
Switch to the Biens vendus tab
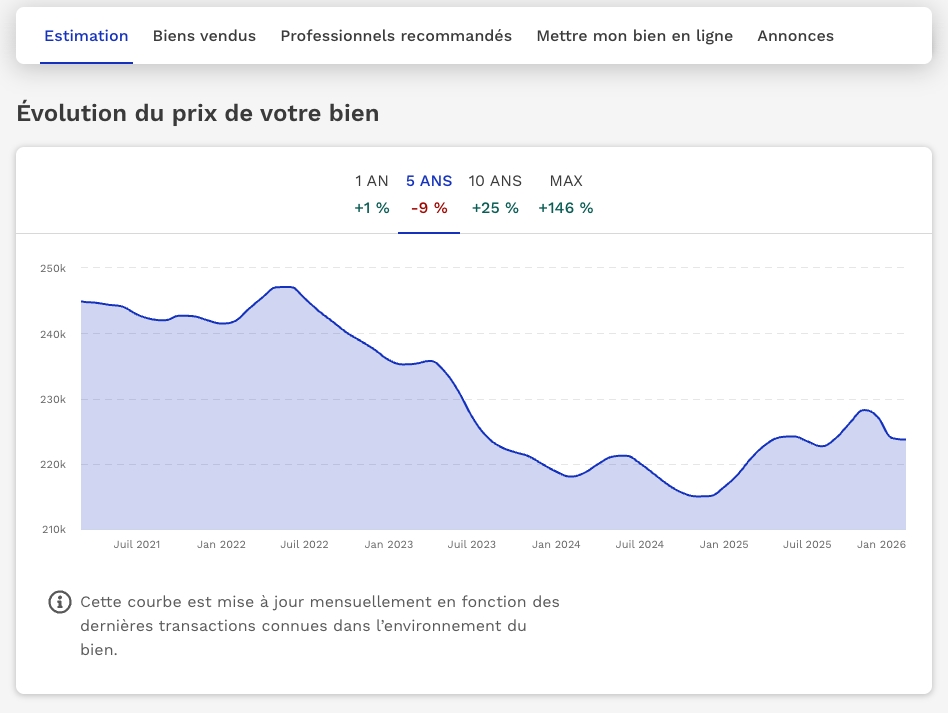pos(204,36)
